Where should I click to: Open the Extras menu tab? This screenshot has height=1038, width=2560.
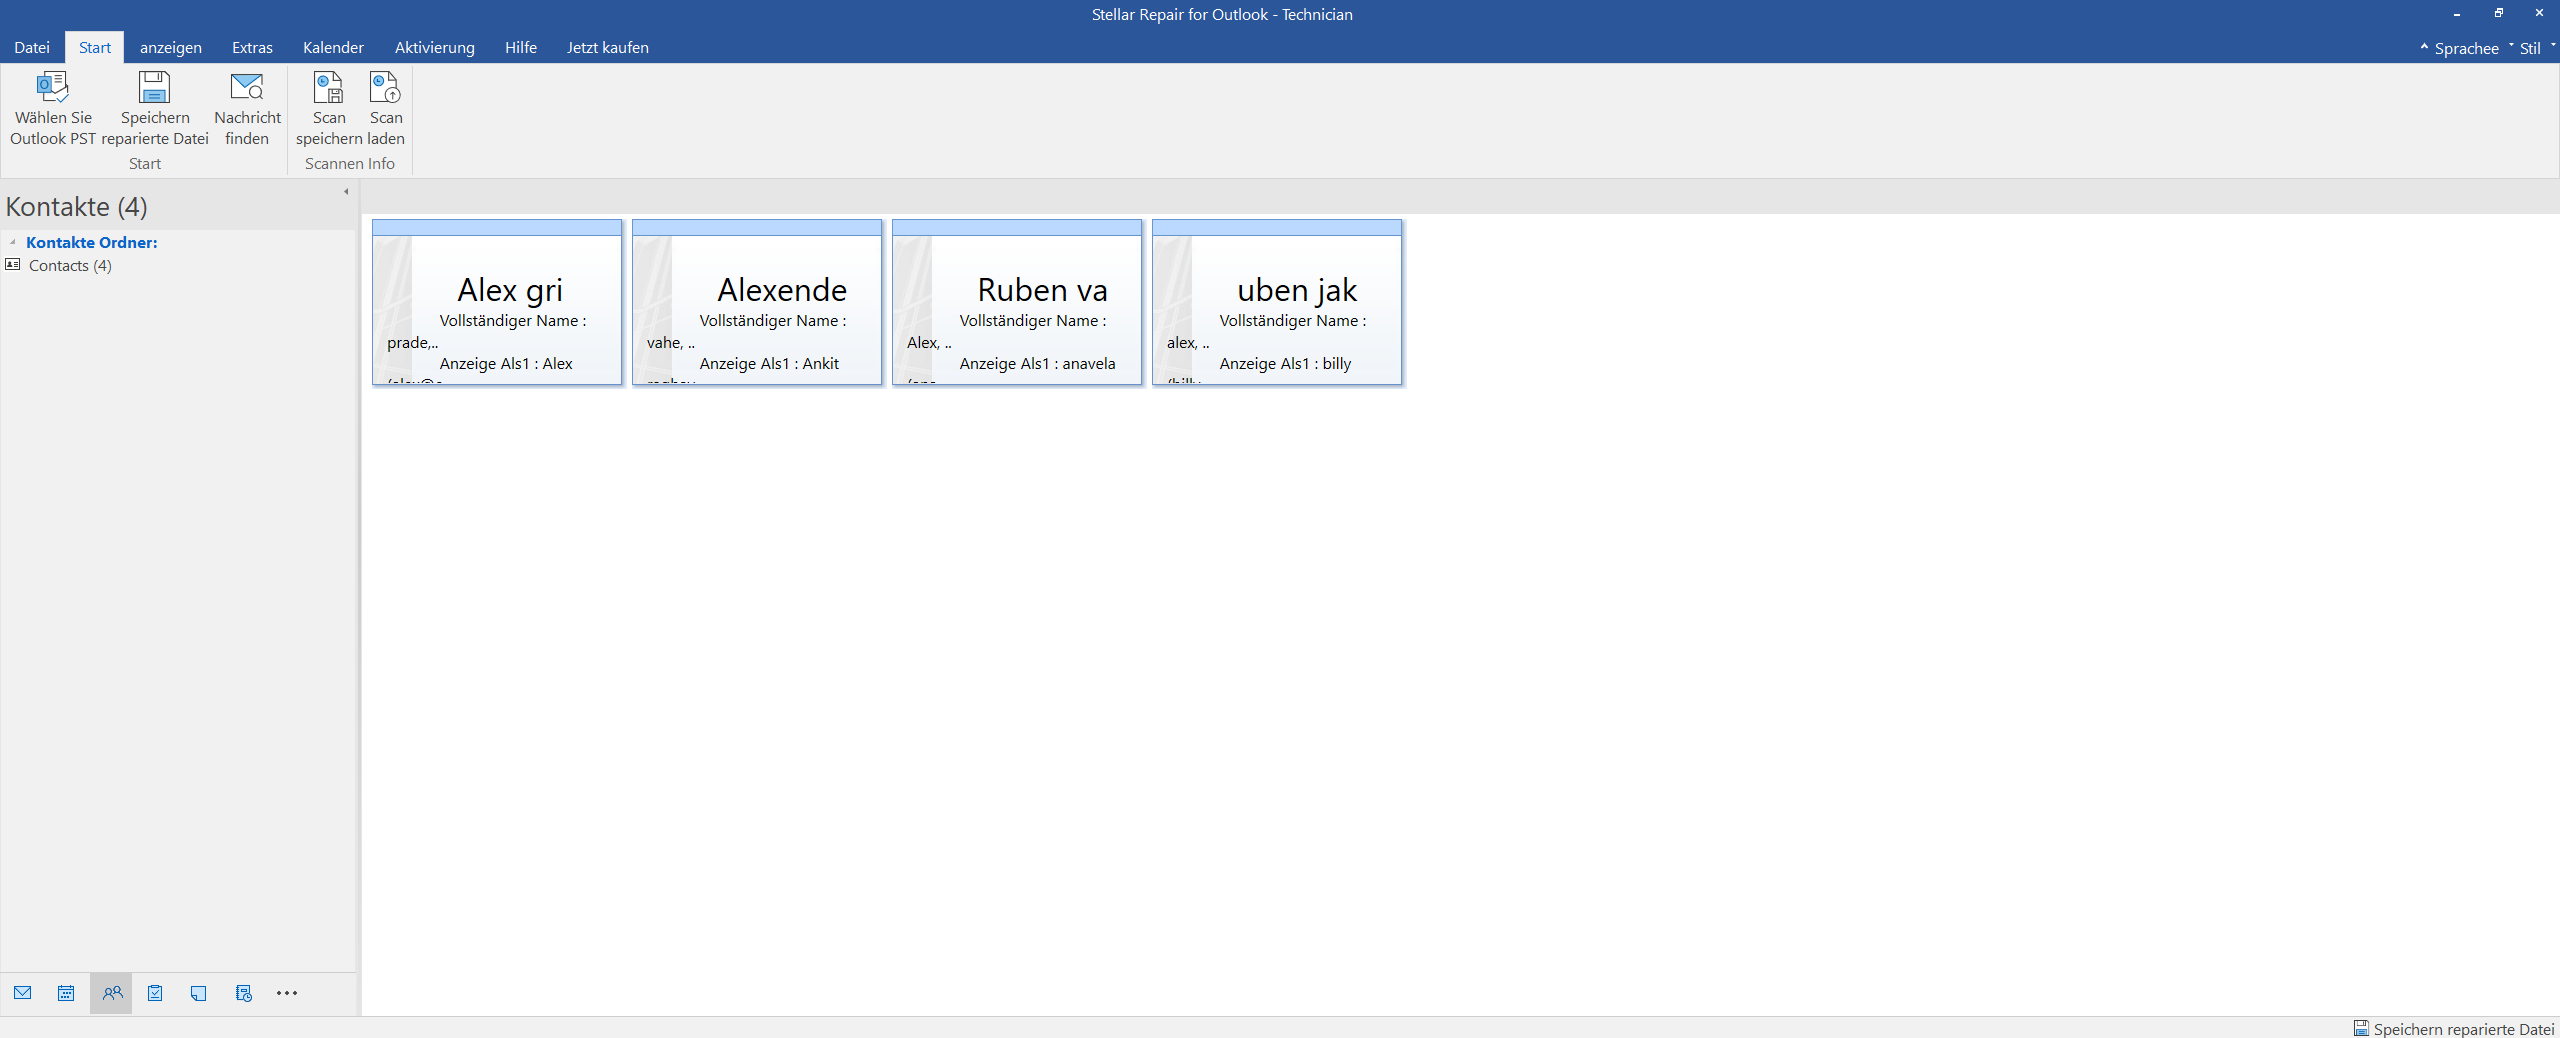click(252, 48)
